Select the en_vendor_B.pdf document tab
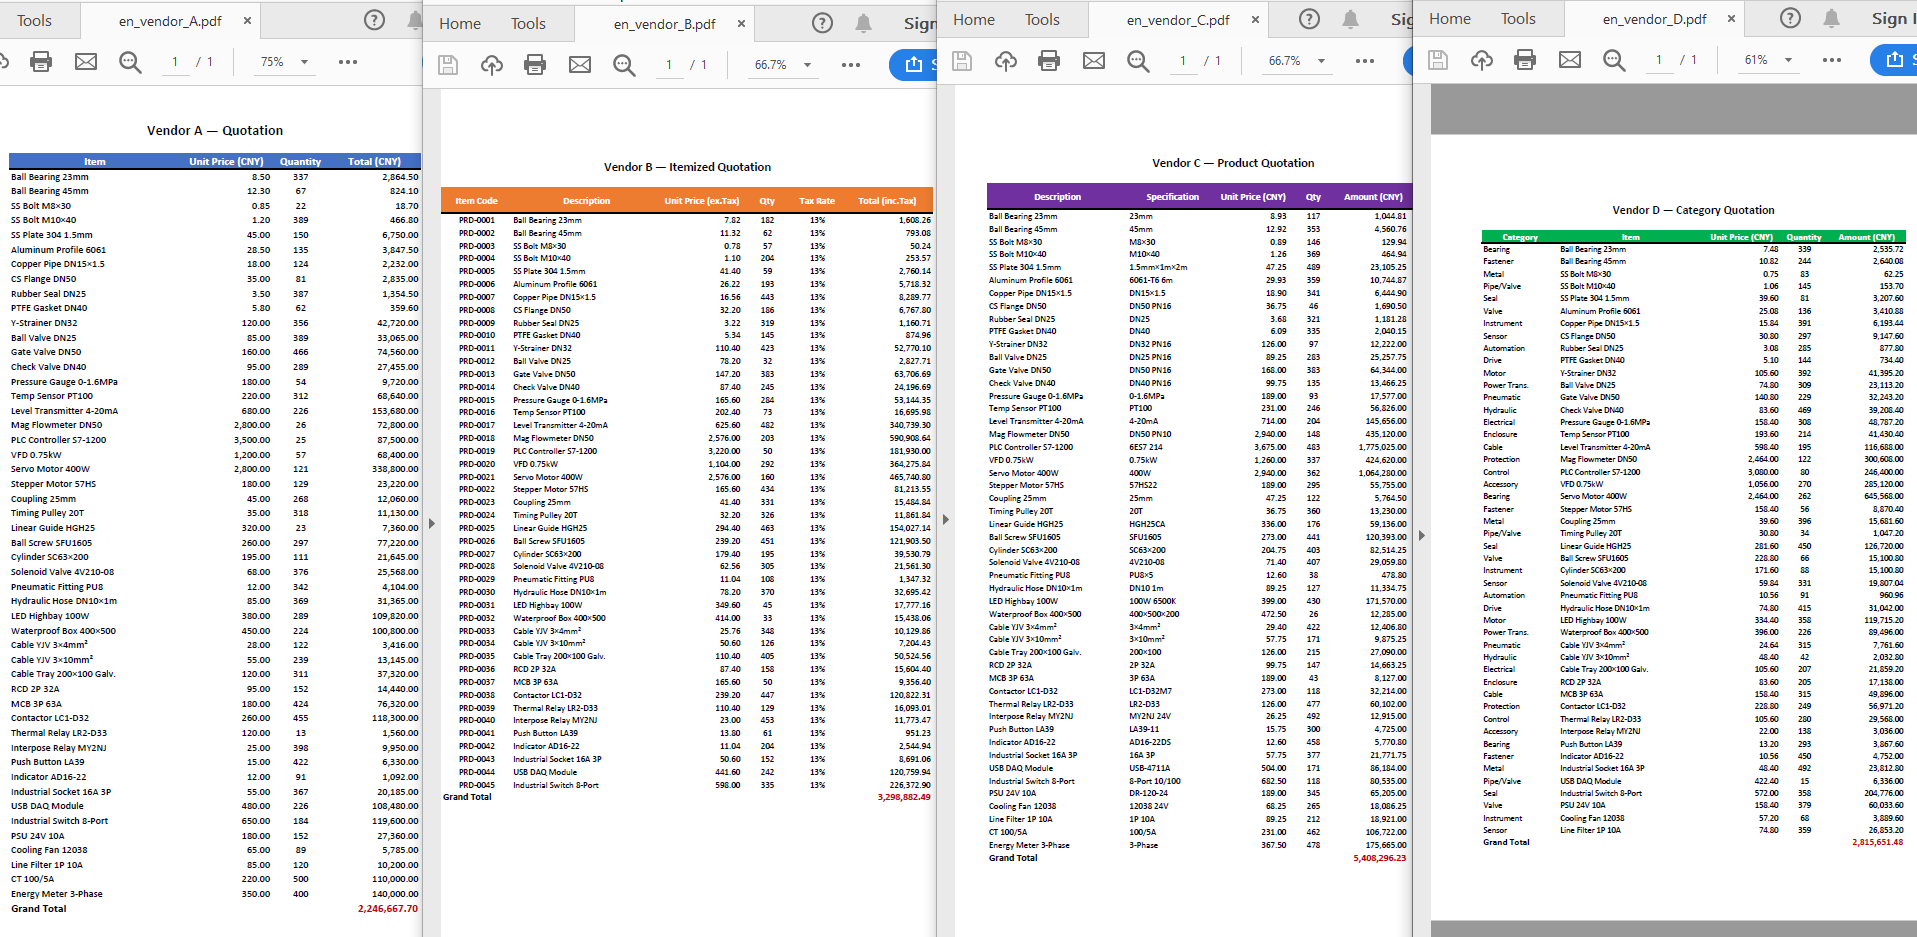The image size is (1917, 937). tap(664, 24)
